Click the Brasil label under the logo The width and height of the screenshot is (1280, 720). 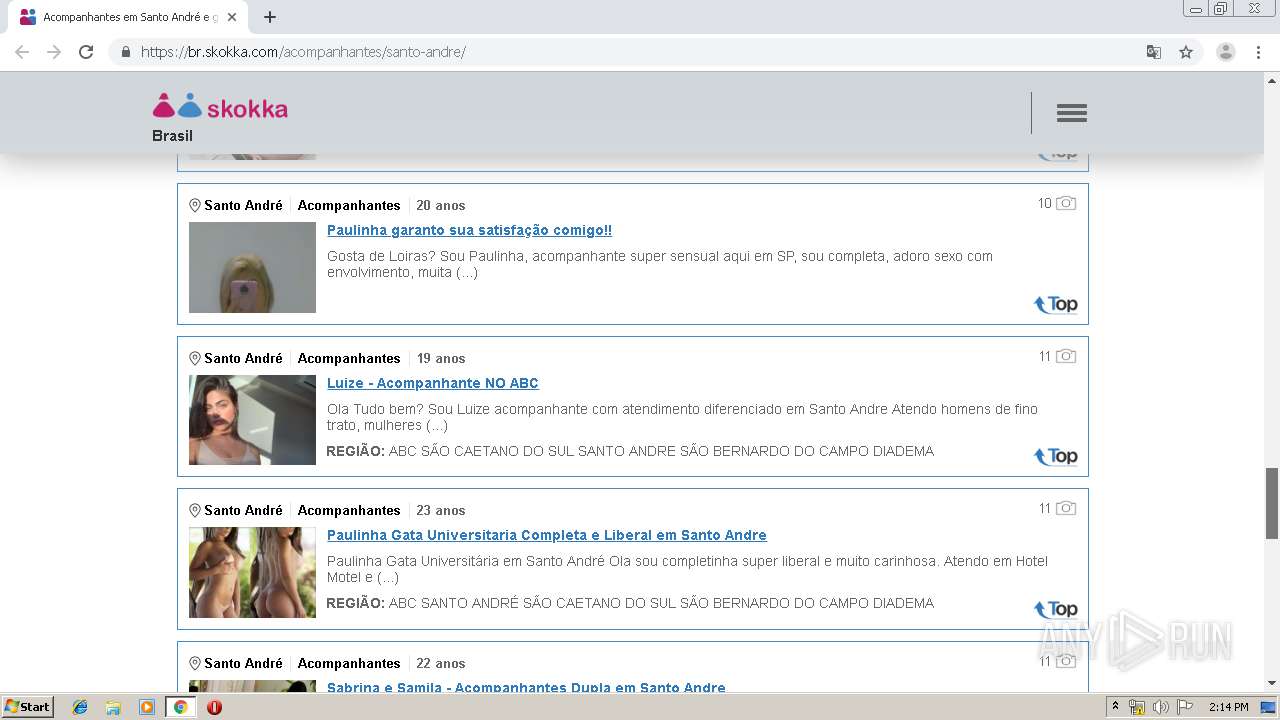[x=172, y=136]
